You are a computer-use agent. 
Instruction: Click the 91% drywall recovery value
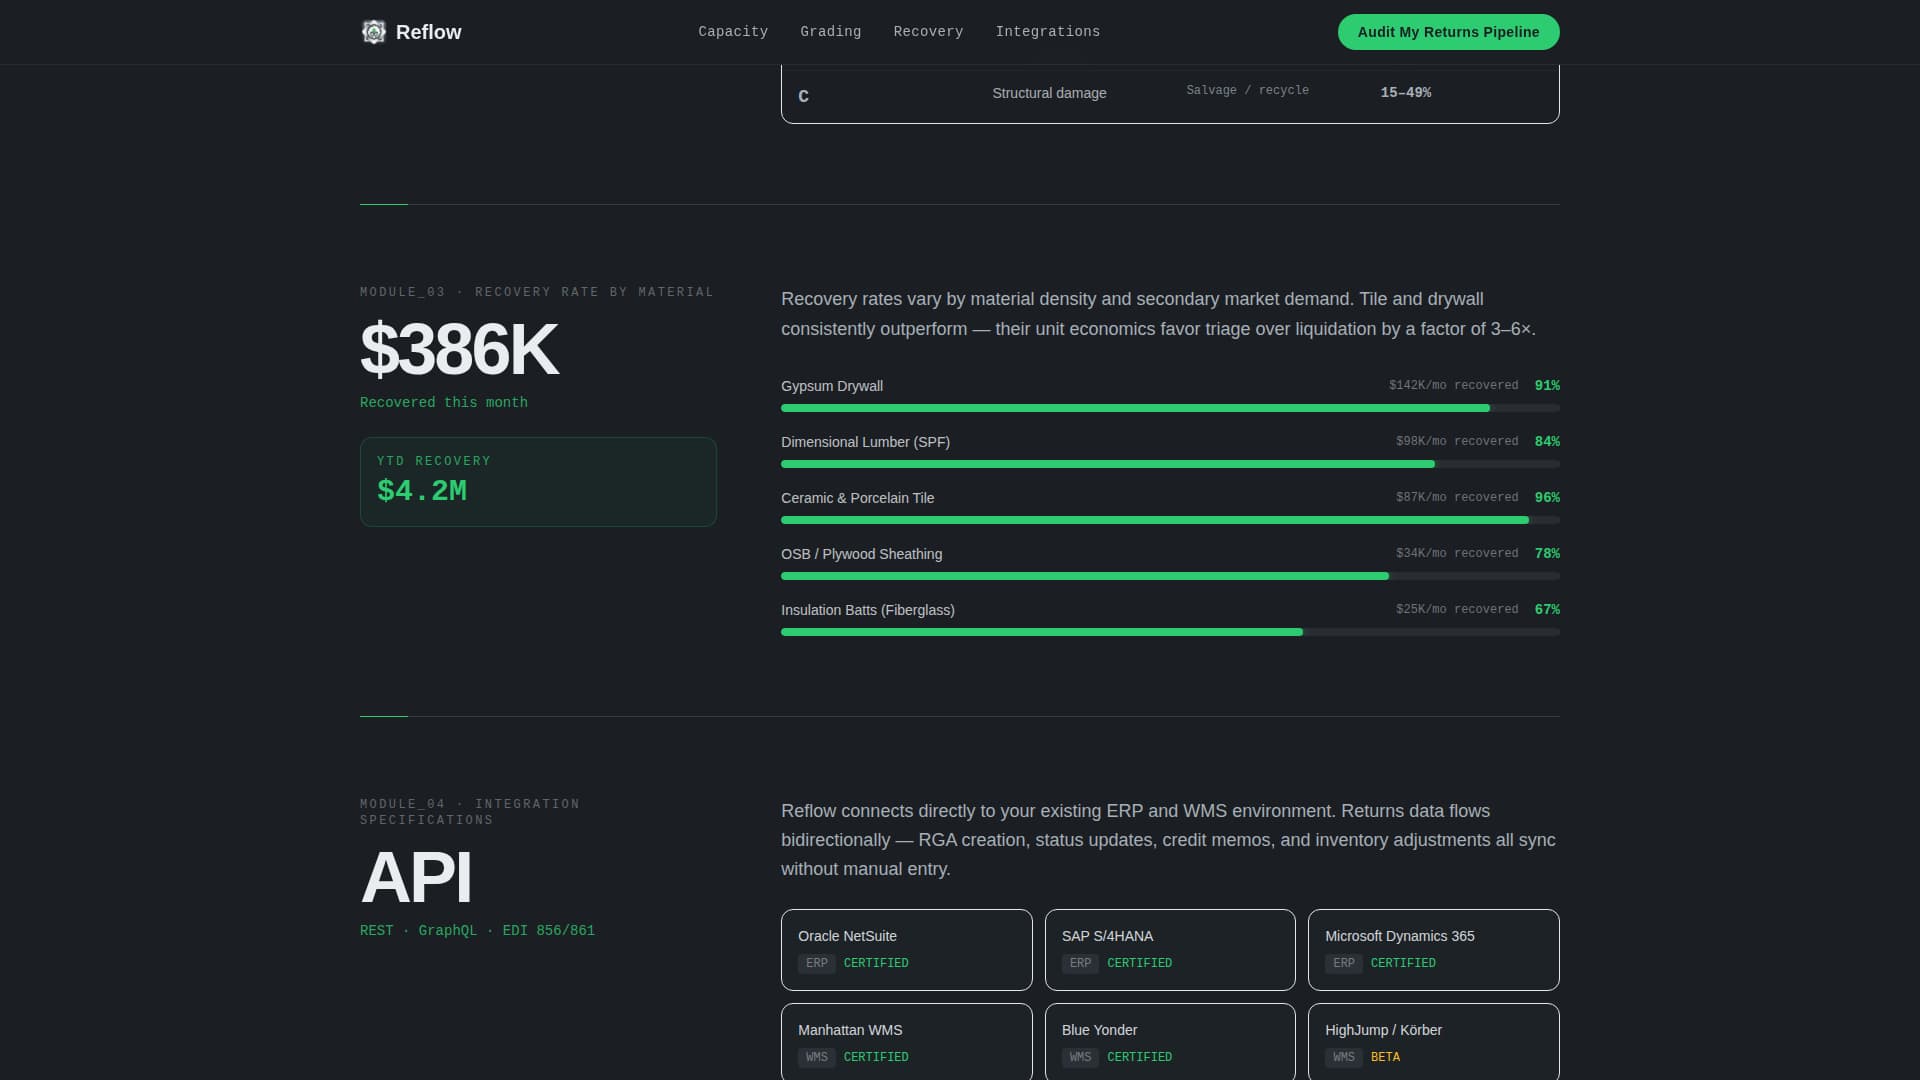(x=1547, y=385)
